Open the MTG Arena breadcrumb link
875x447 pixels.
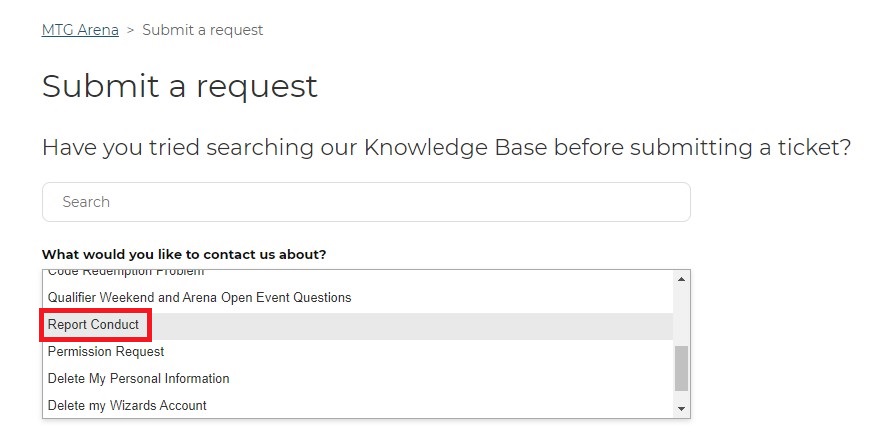tap(80, 30)
